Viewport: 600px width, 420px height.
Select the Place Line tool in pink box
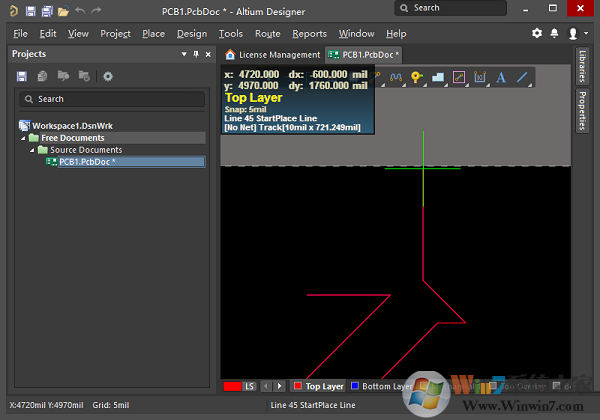click(x=459, y=78)
